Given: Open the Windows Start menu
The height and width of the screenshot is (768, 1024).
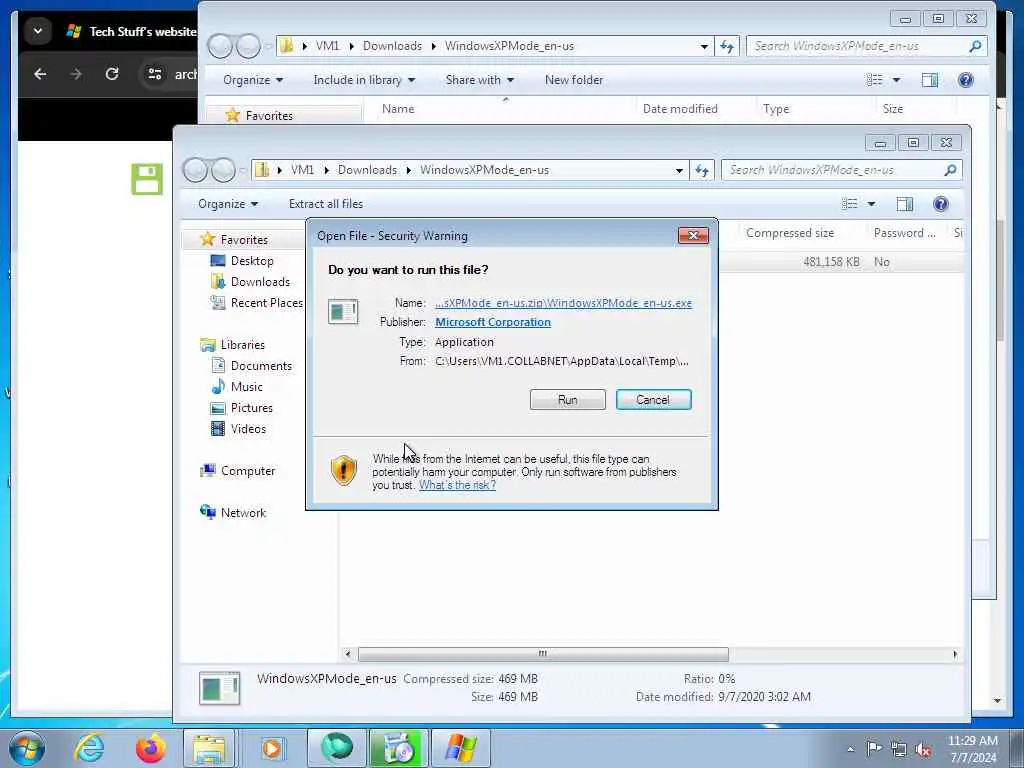Looking at the screenshot, I should [27, 748].
